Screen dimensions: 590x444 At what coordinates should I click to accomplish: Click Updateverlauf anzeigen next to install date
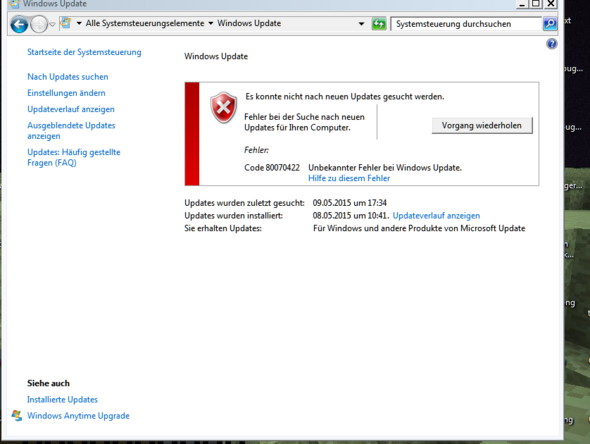click(x=436, y=216)
